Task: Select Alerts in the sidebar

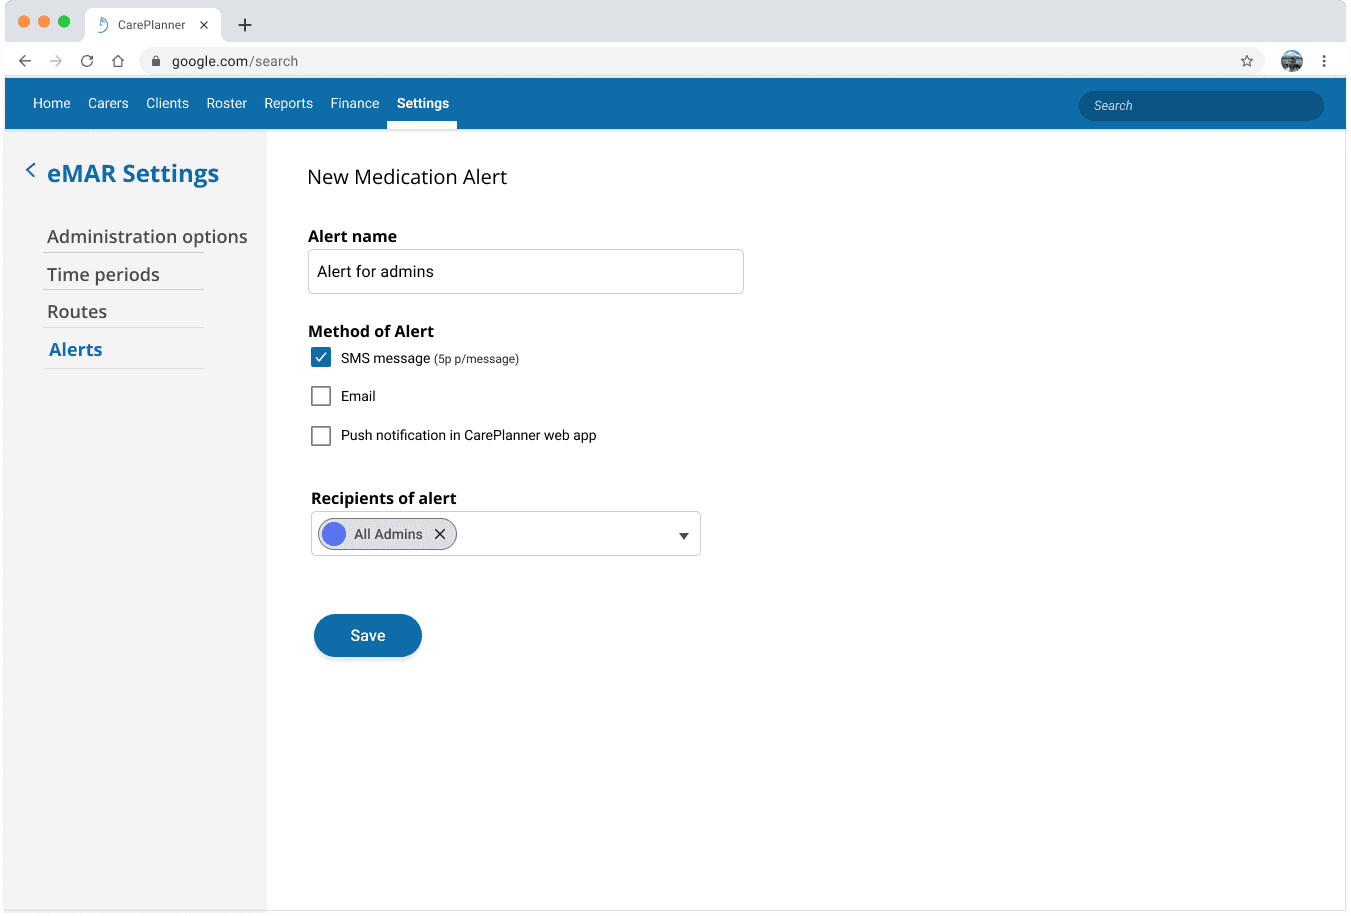Action: (x=76, y=350)
